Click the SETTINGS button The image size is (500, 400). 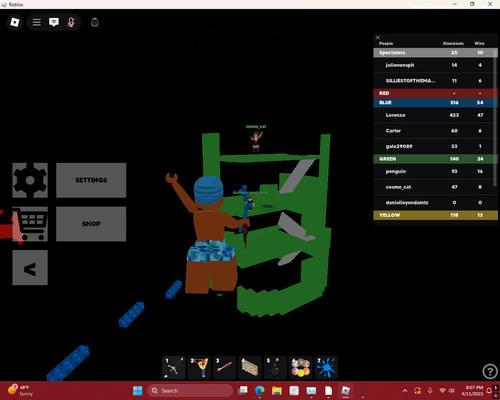coord(91,180)
